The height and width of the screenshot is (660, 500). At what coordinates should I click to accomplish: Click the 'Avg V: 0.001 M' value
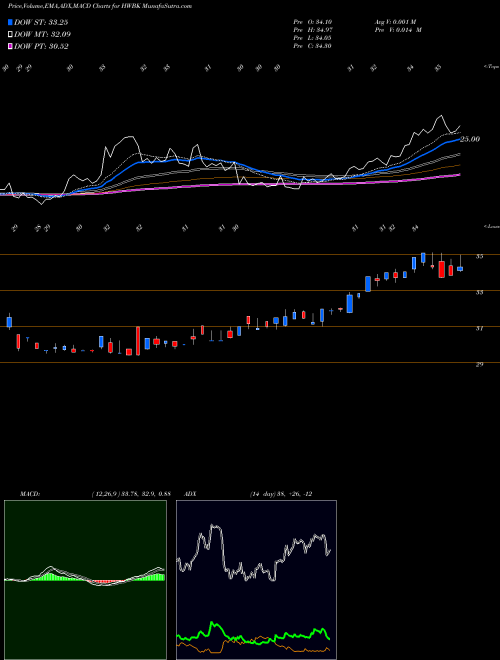click(395, 22)
